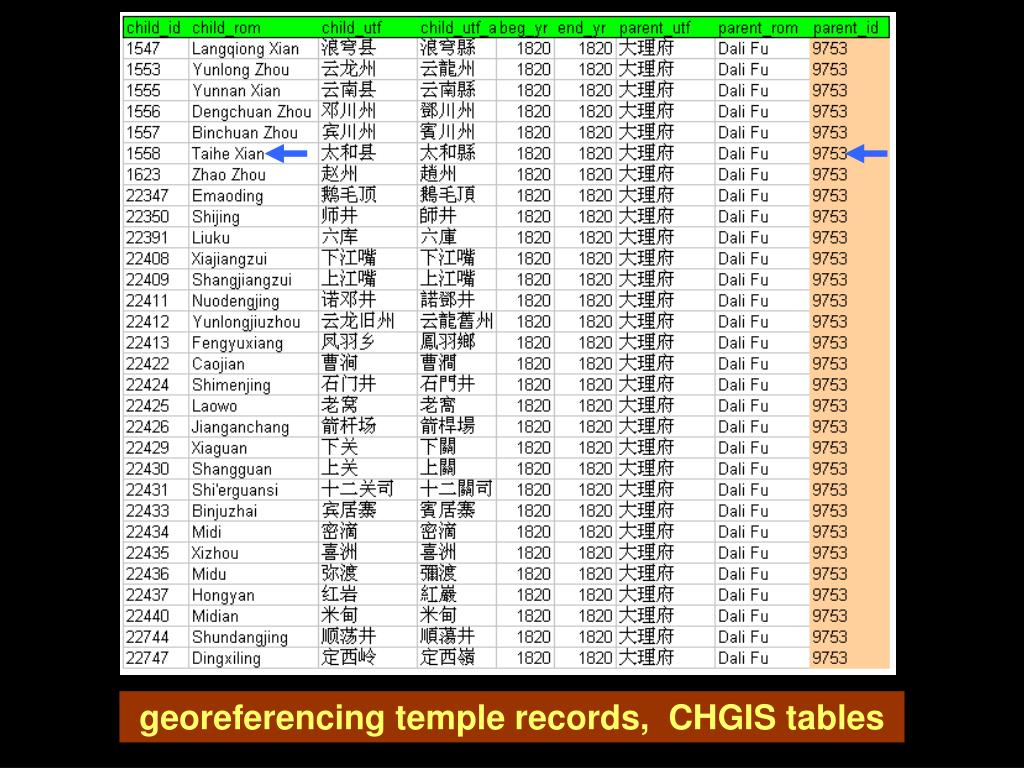Click child_id cell 1555

pyautogui.click(x=155, y=91)
